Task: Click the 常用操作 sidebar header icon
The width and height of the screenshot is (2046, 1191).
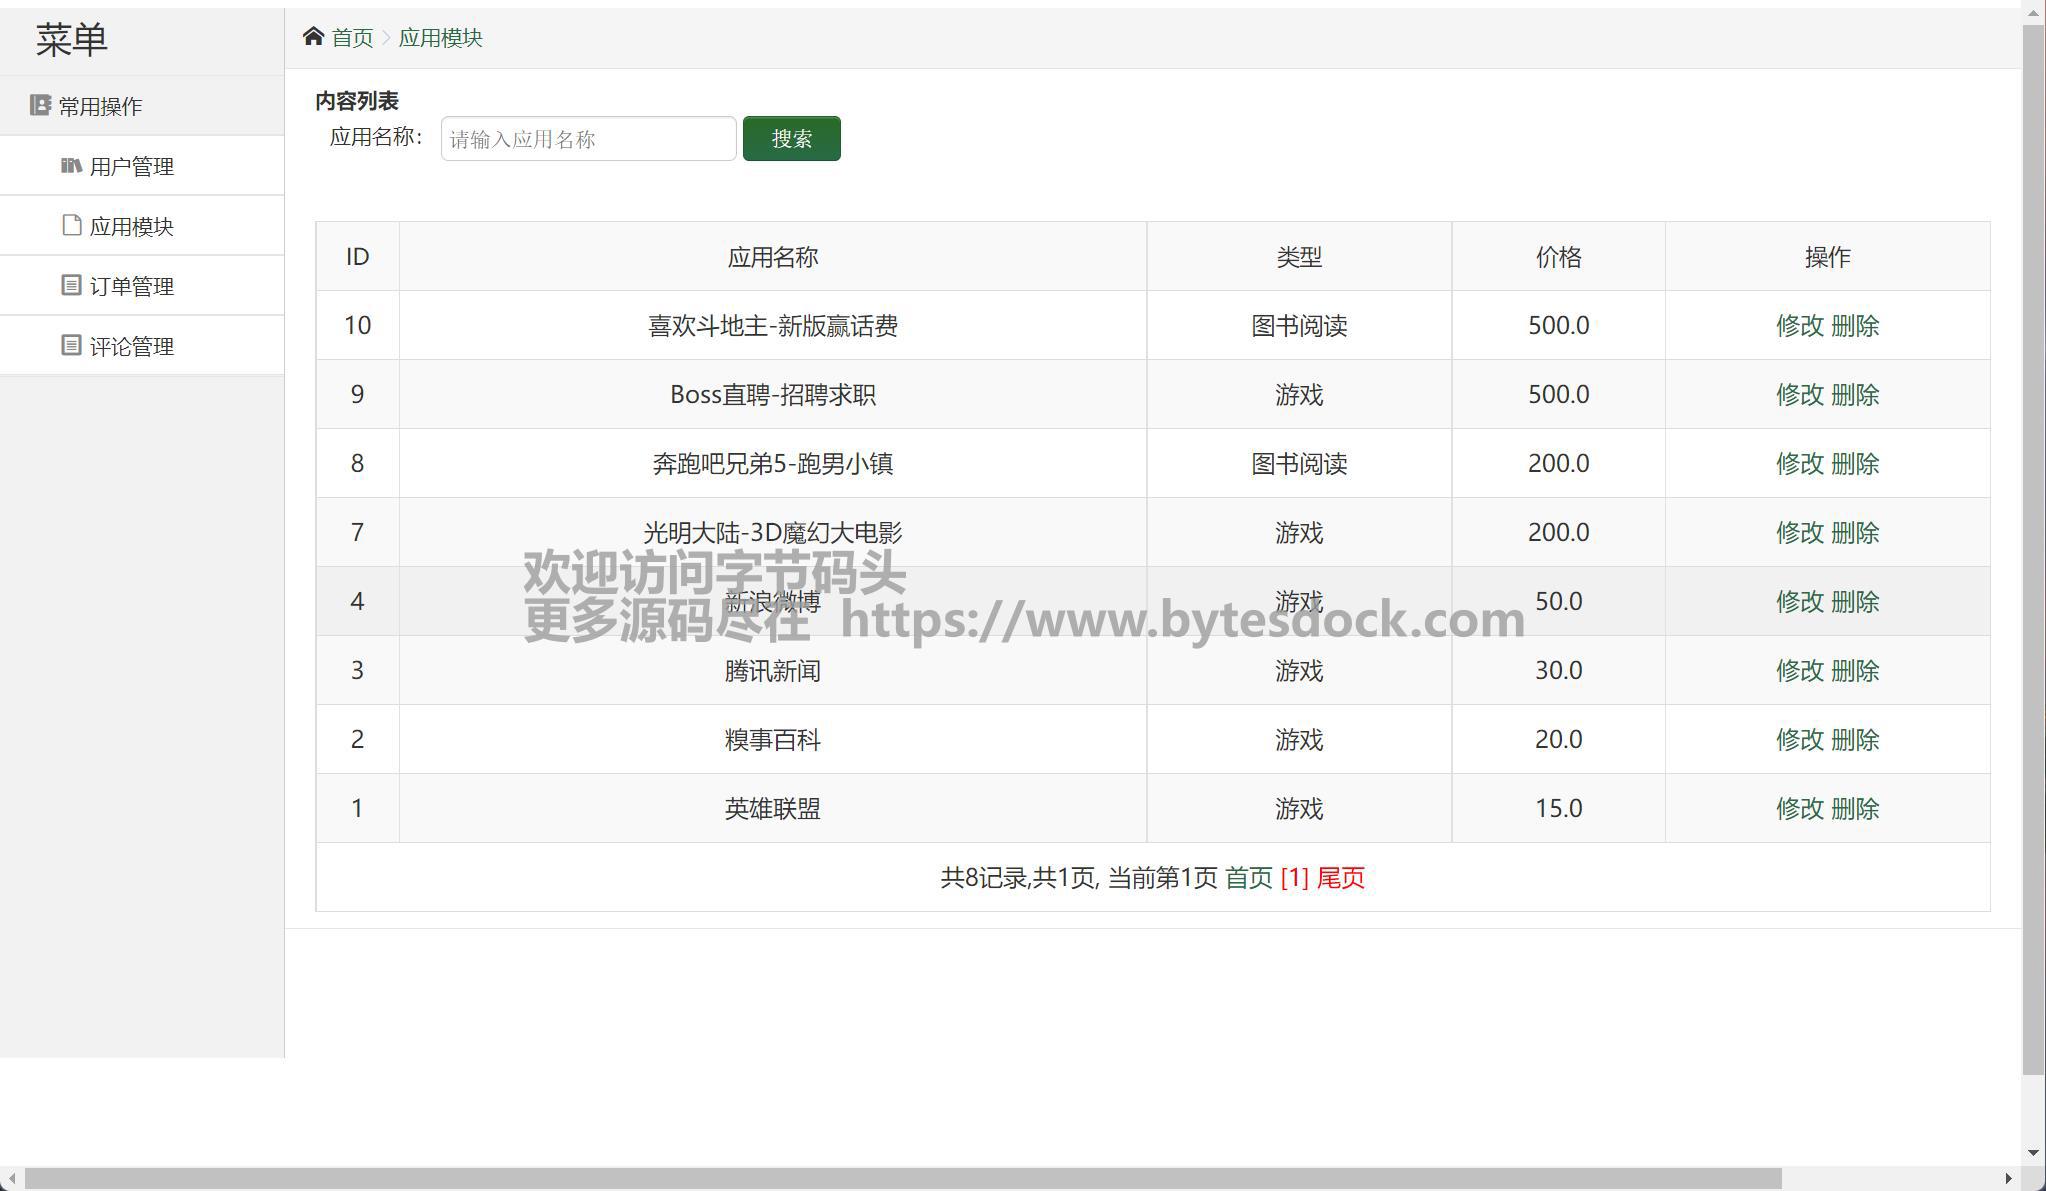Action: (40, 105)
